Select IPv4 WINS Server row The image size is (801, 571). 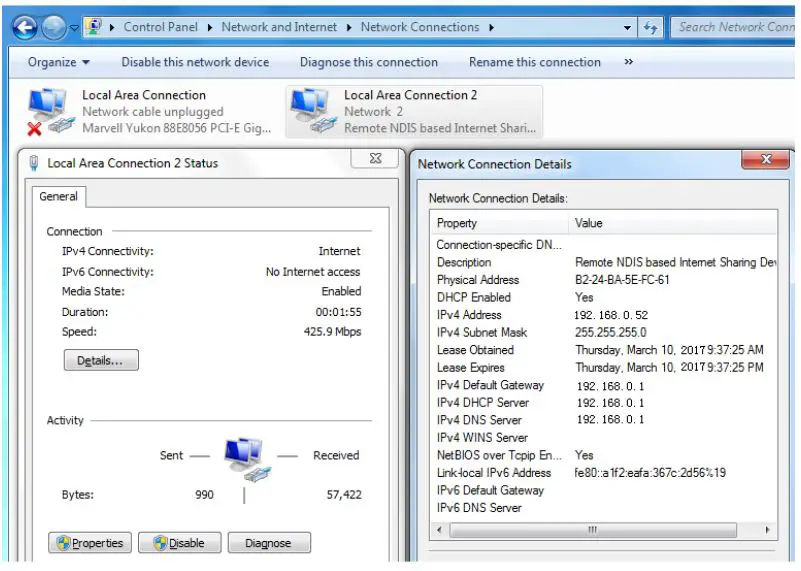tap(605, 438)
